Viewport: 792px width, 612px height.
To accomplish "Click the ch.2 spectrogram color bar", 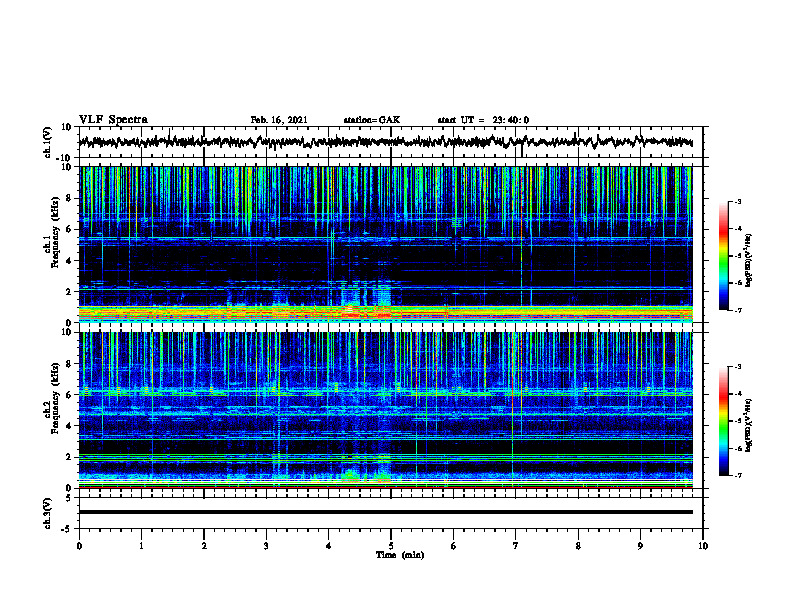I will 723,421.
